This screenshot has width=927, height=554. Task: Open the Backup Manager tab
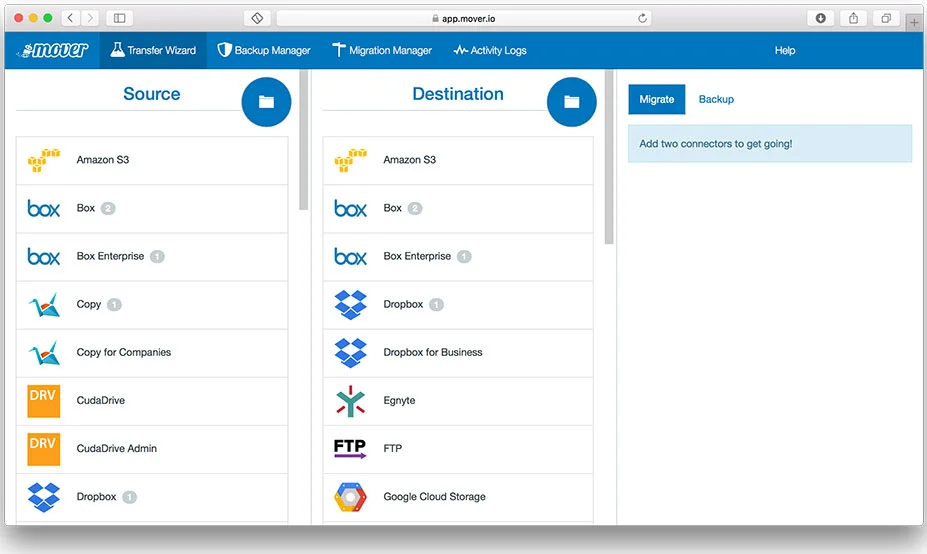click(x=264, y=50)
